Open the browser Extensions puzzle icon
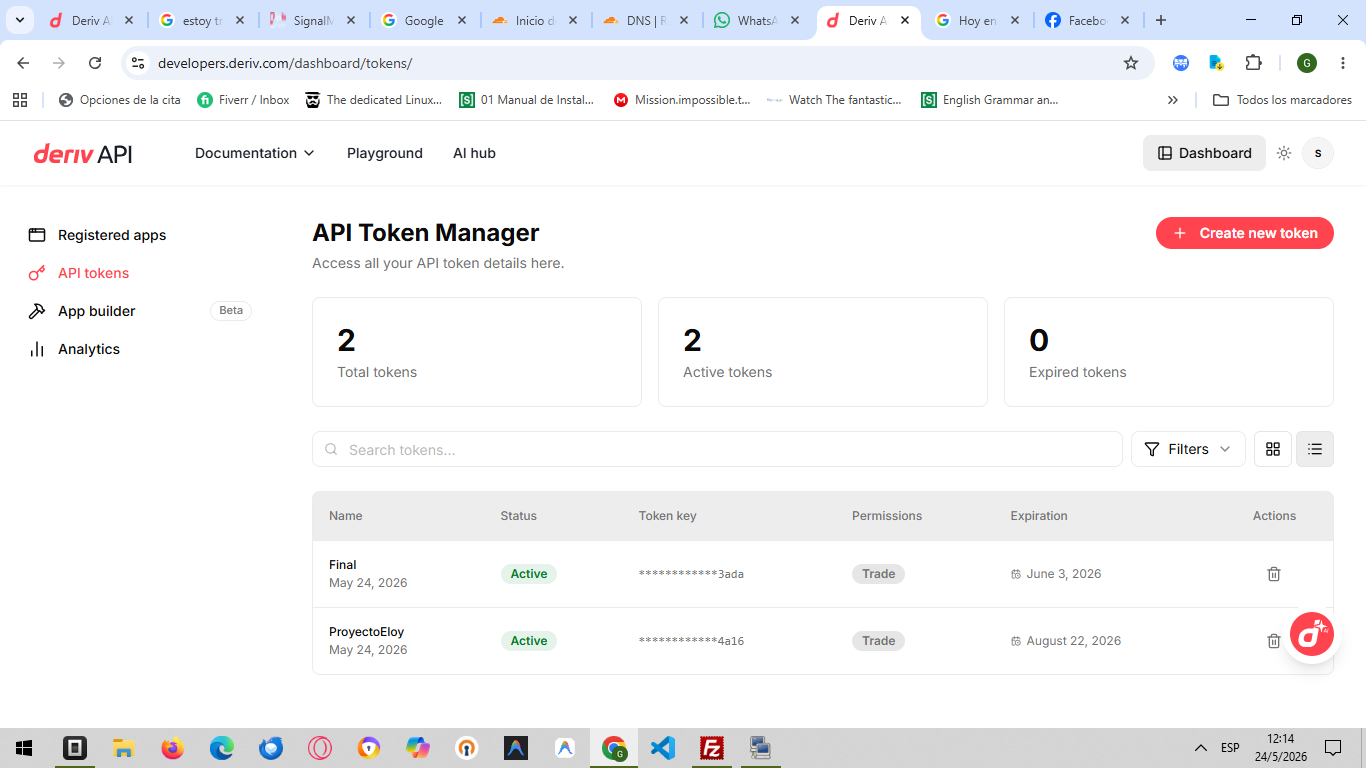The width and height of the screenshot is (1366, 768). coord(1253,63)
